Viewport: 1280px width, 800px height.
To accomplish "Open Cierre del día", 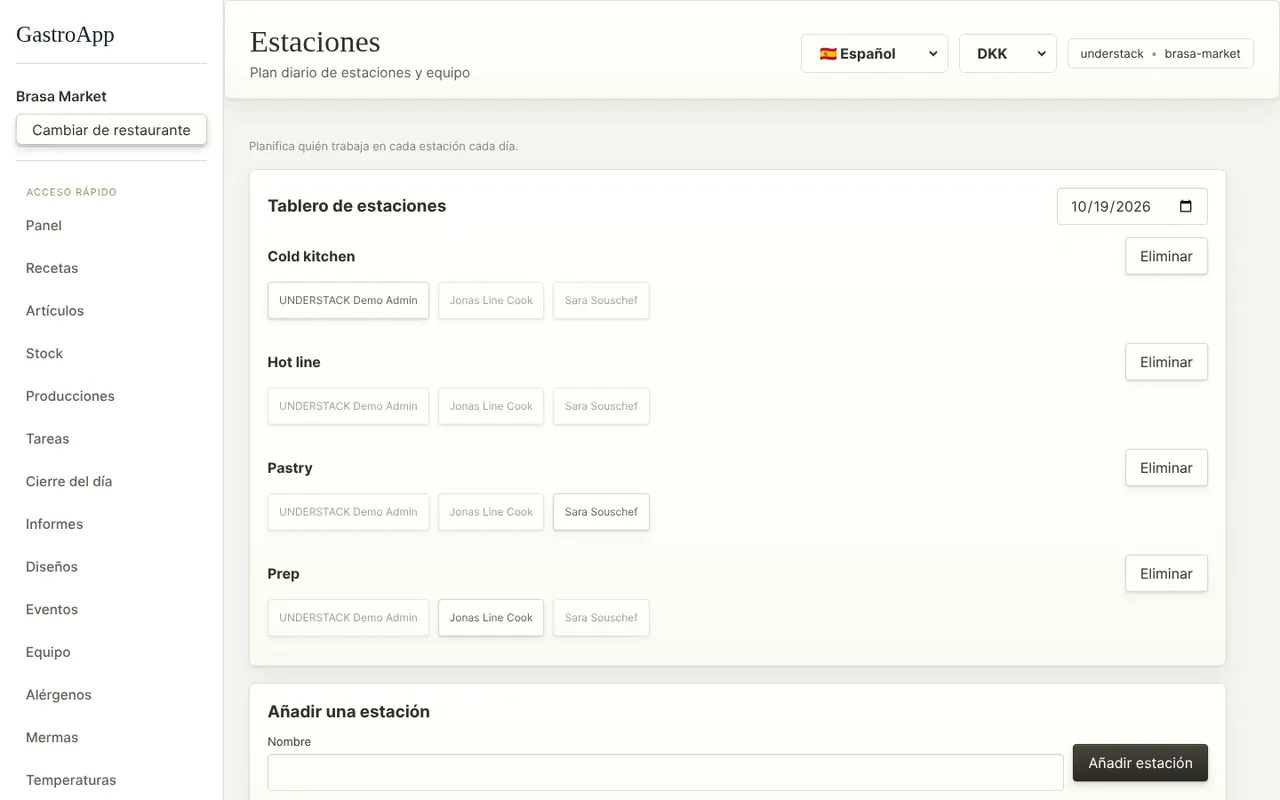I will pos(69,482).
